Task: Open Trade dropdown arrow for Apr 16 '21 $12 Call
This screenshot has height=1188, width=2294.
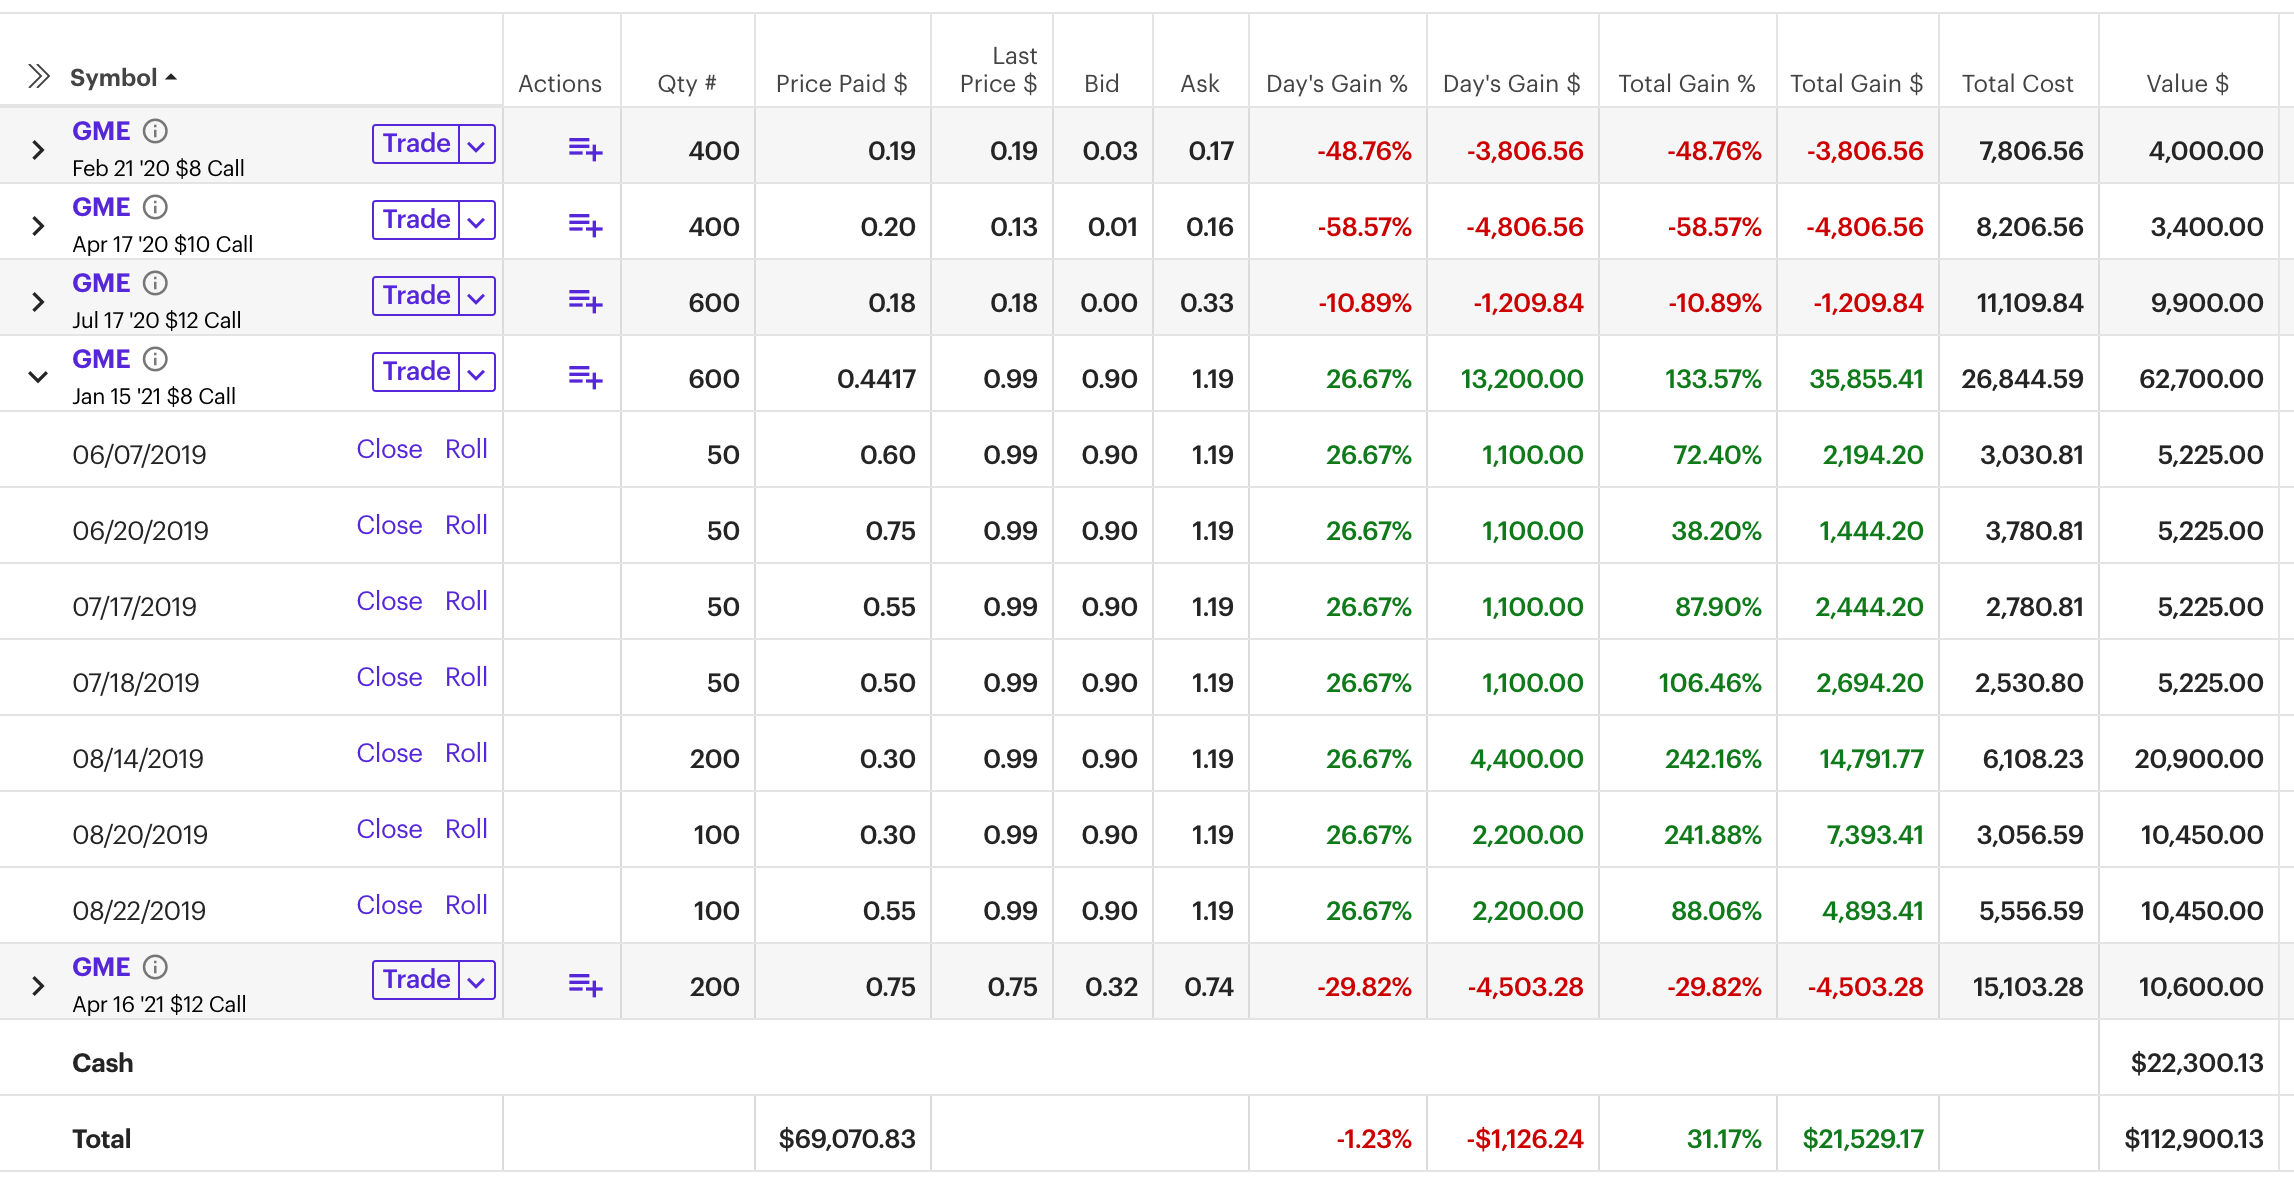Action: (x=477, y=981)
